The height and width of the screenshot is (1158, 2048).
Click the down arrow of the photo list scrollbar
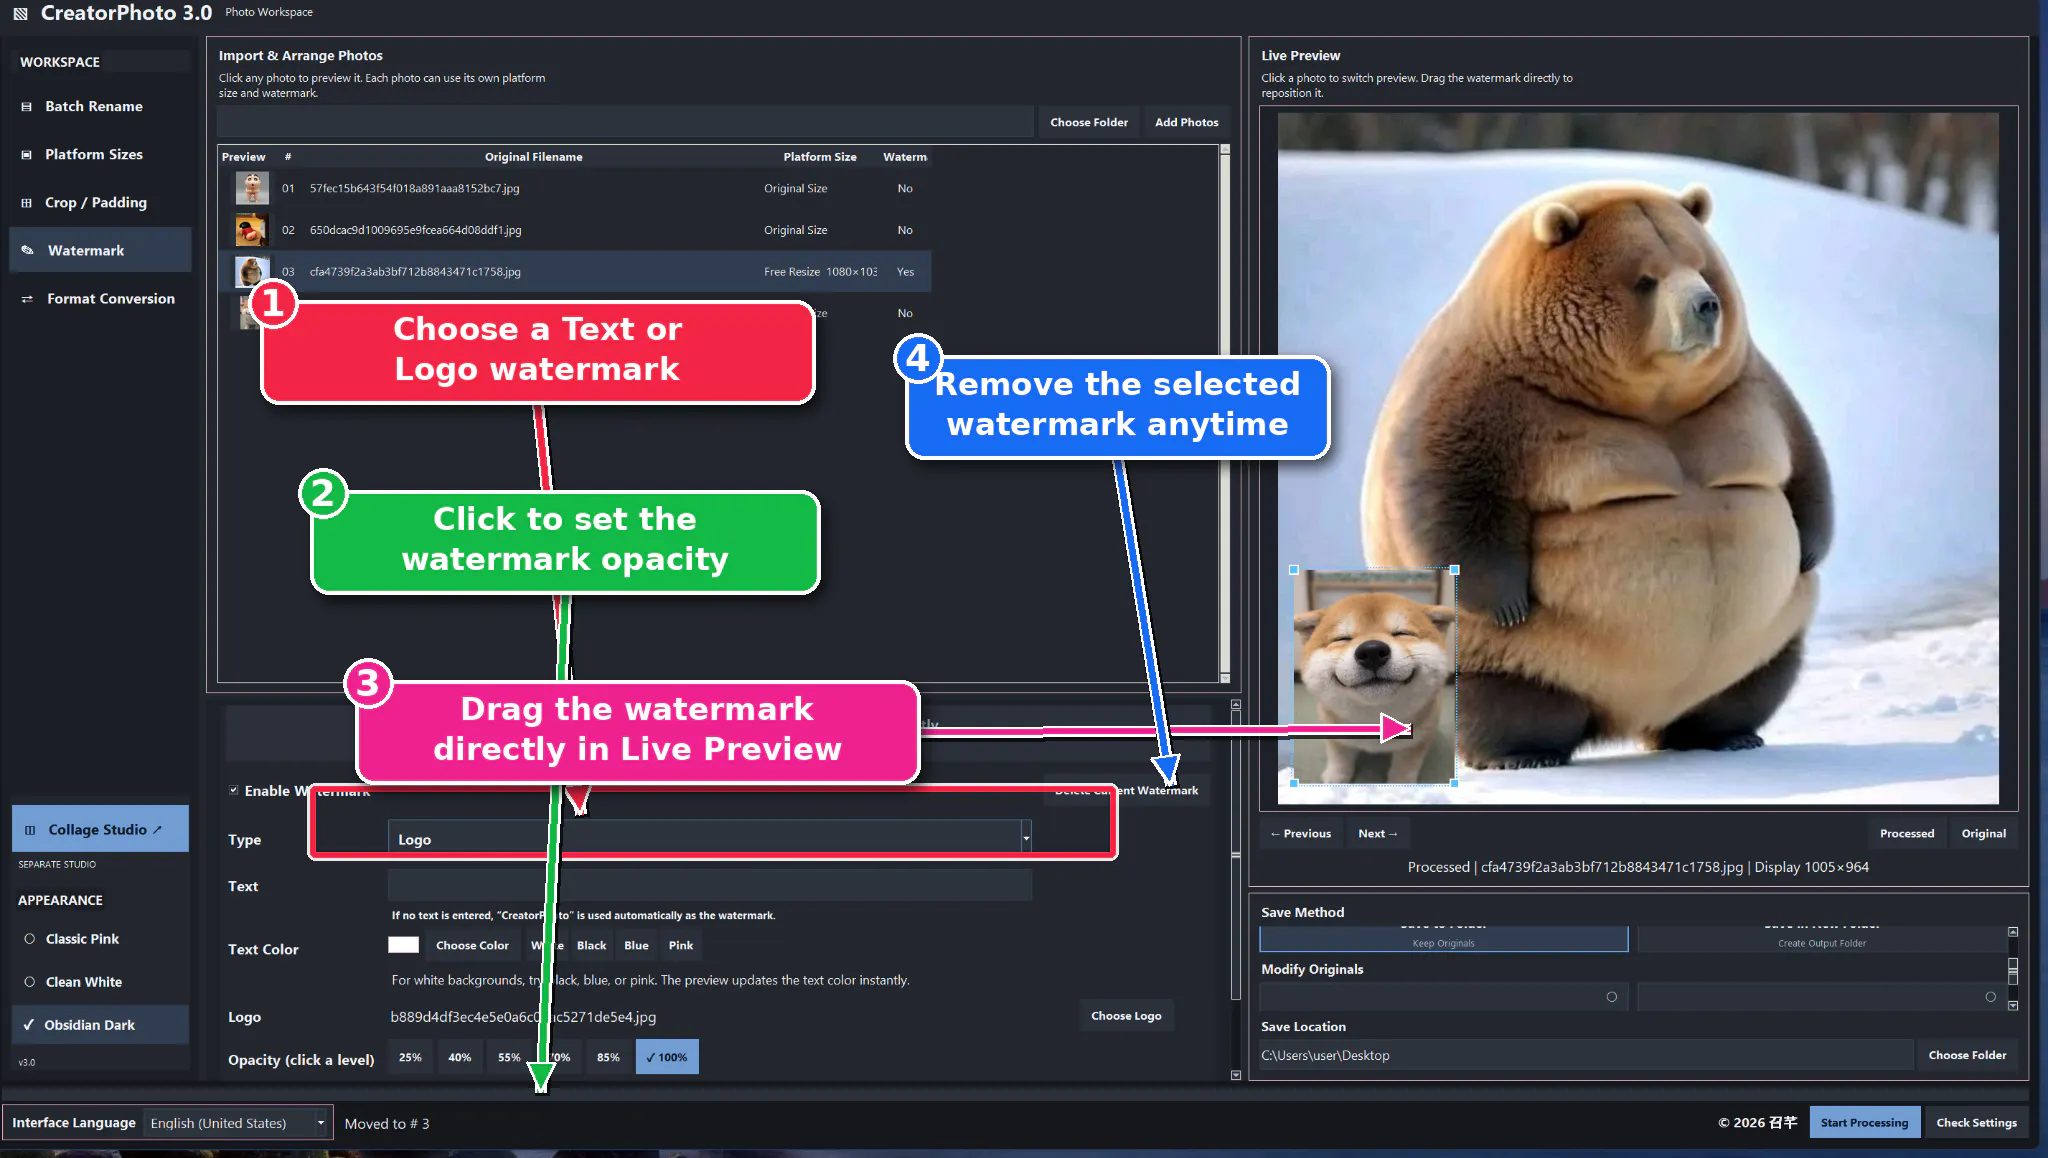[x=1225, y=678]
